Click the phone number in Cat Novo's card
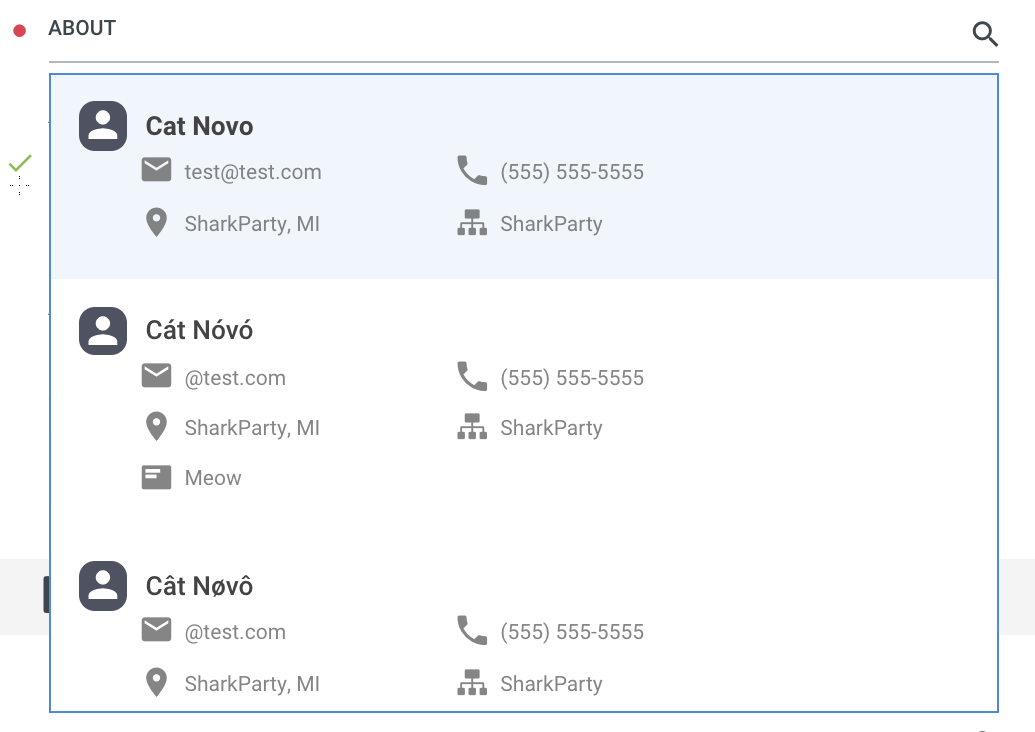 pyautogui.click(x=572, y=172)
